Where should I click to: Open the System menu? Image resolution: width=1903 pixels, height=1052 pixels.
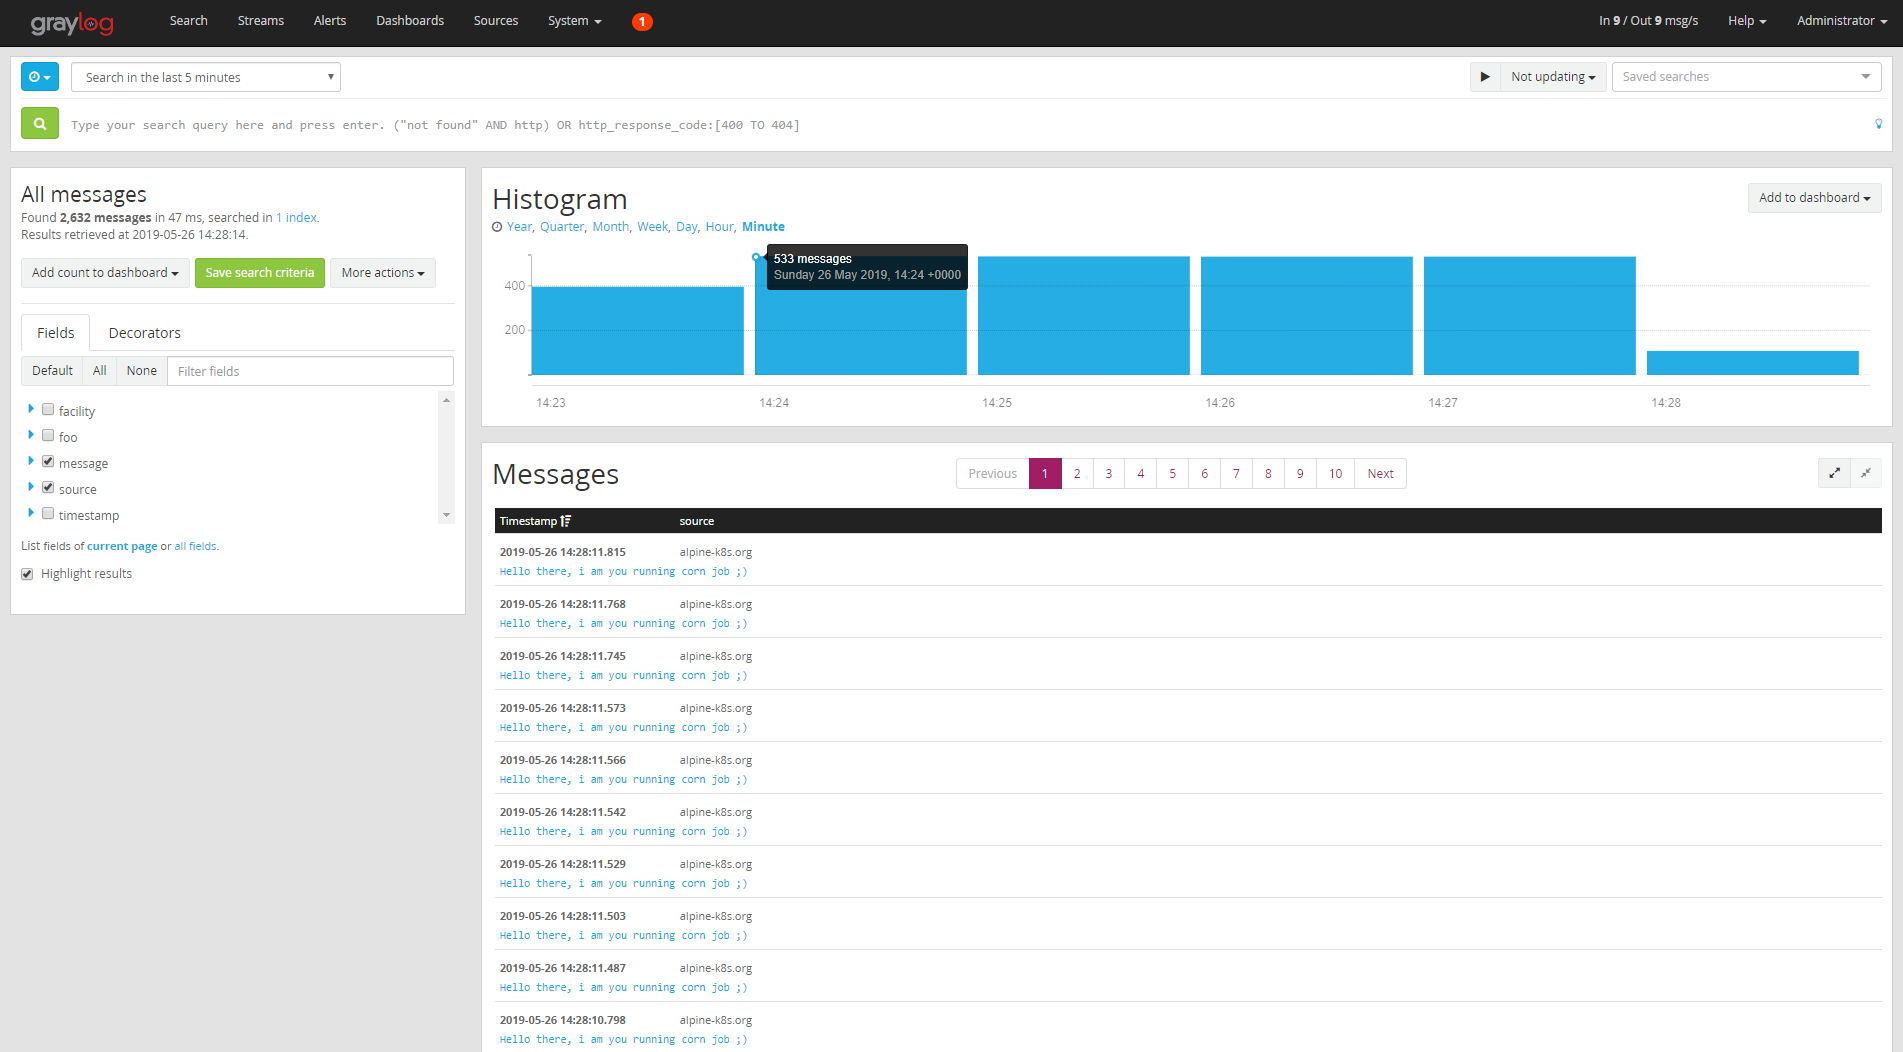pyautogui.click(x=575, y=21)
